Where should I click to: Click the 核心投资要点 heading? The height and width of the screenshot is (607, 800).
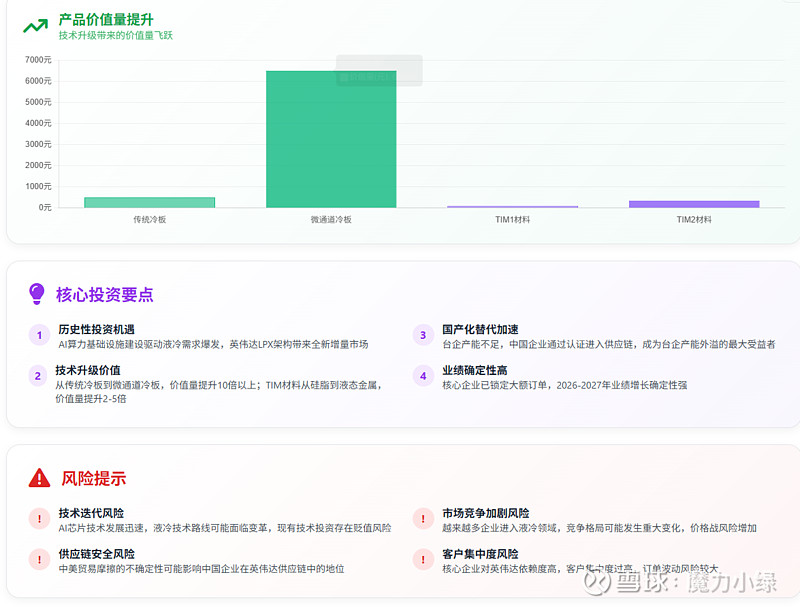coord(105,294)
